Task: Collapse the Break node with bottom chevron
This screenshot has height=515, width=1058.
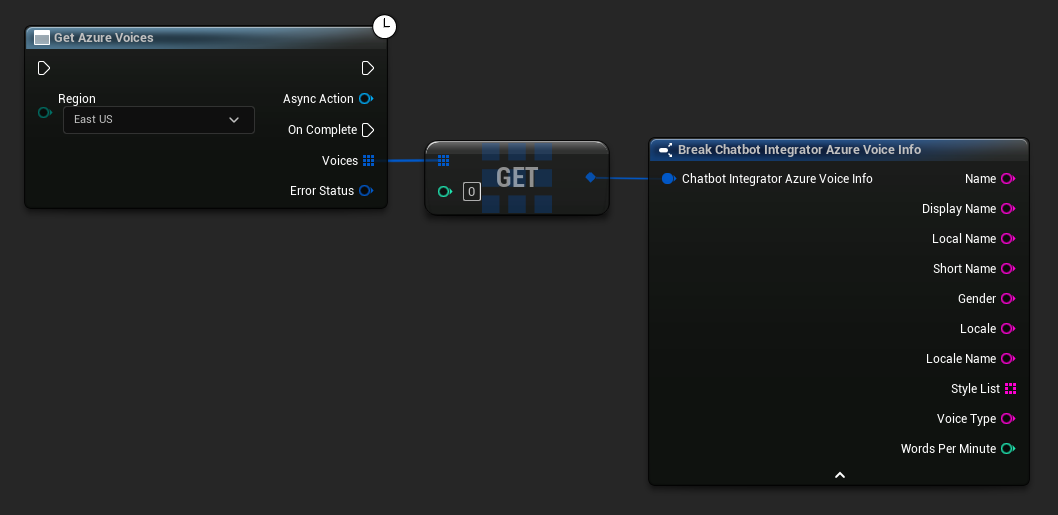Action: pos(839,475)
